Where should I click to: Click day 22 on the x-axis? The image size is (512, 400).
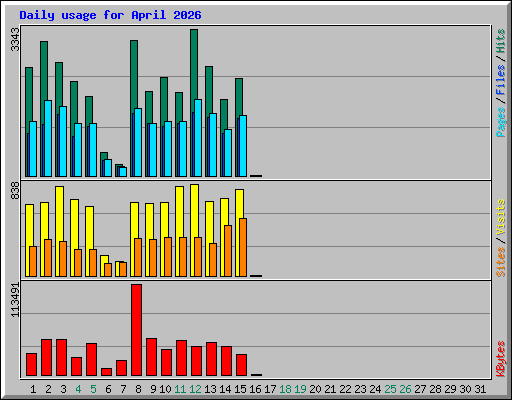(345, 389)
